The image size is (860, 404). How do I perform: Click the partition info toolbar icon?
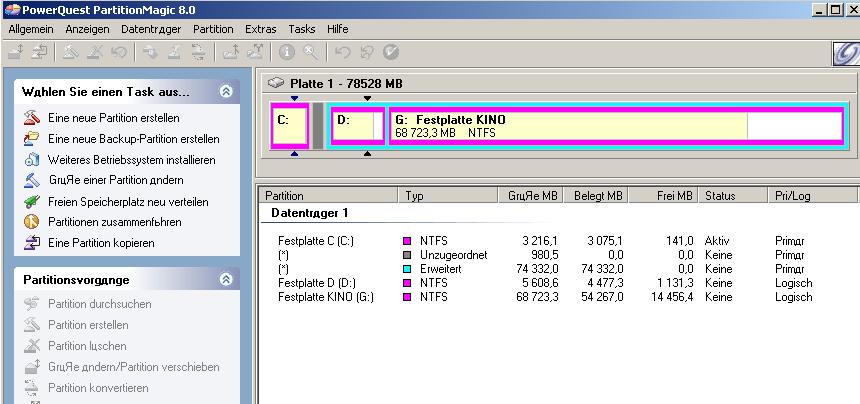point(286,52)
